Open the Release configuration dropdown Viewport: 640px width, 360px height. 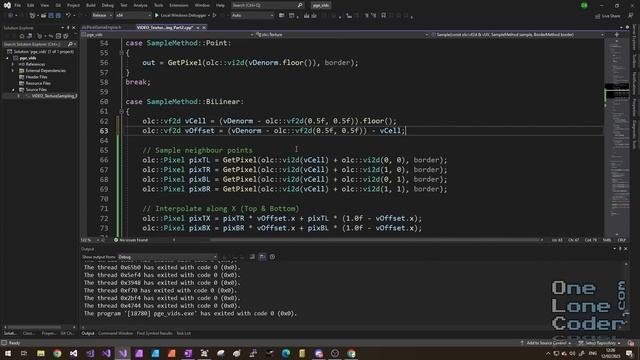(102, 16)
